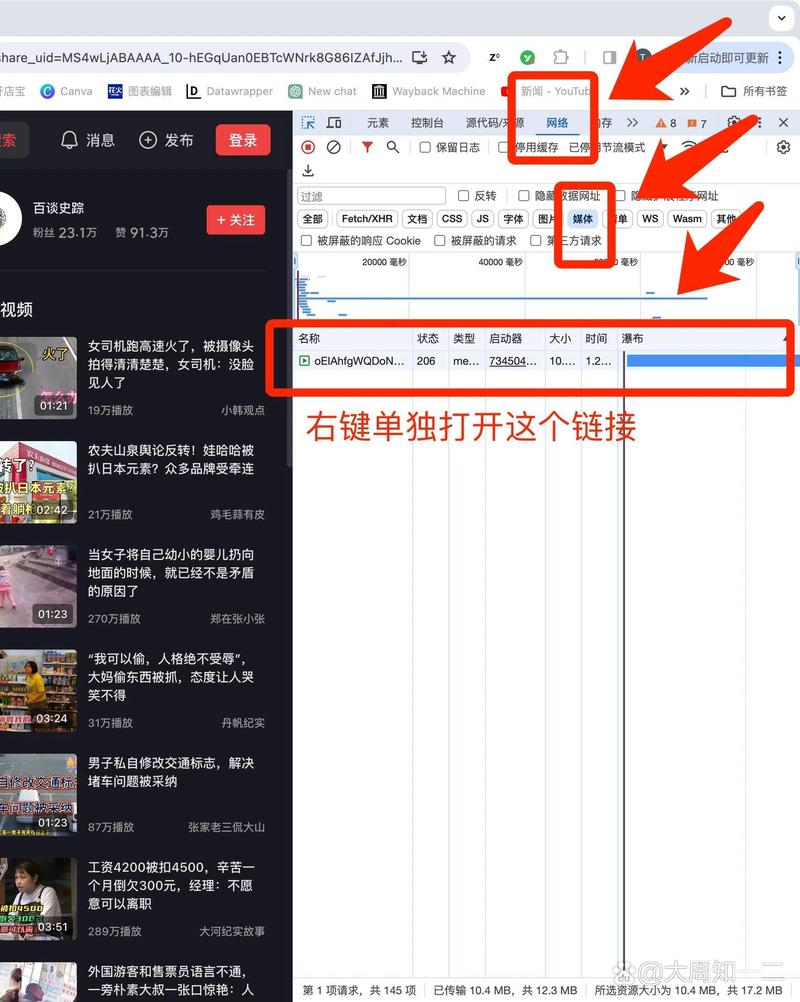Toggle the device toolbar icon

point(334,123)
